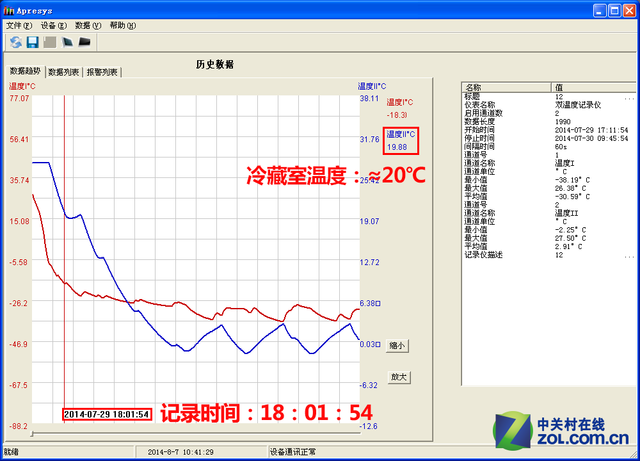
Task: Click the value 双温度记录仪
Action: [578, 105]
